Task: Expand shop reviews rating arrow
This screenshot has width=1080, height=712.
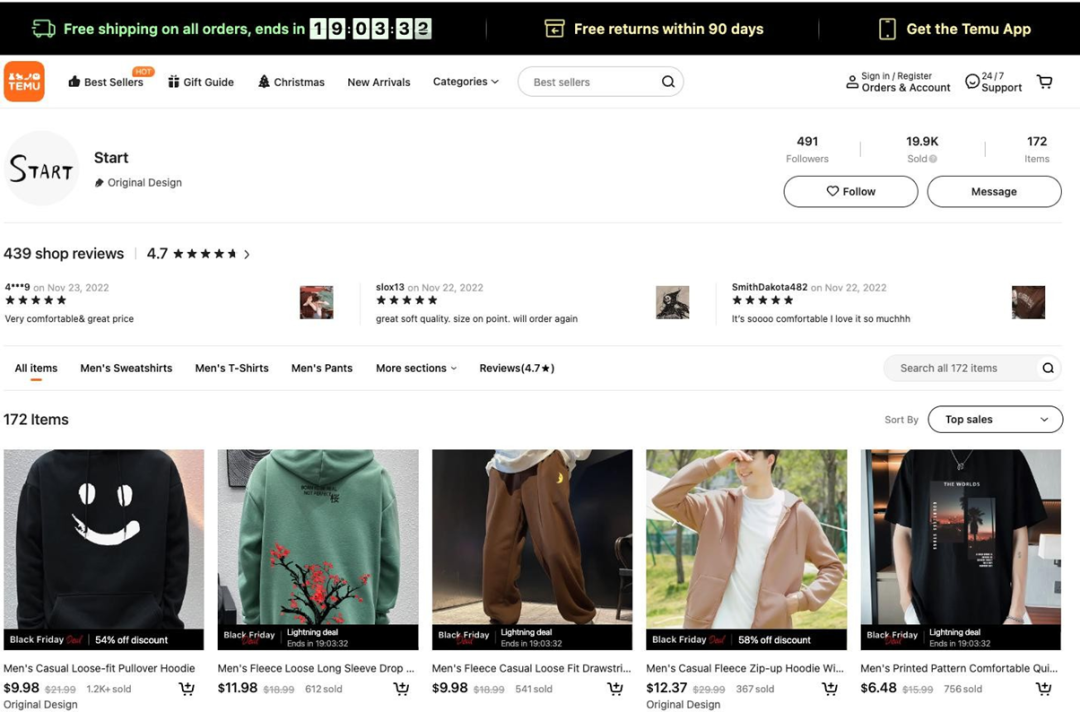Action: point(247,255)
